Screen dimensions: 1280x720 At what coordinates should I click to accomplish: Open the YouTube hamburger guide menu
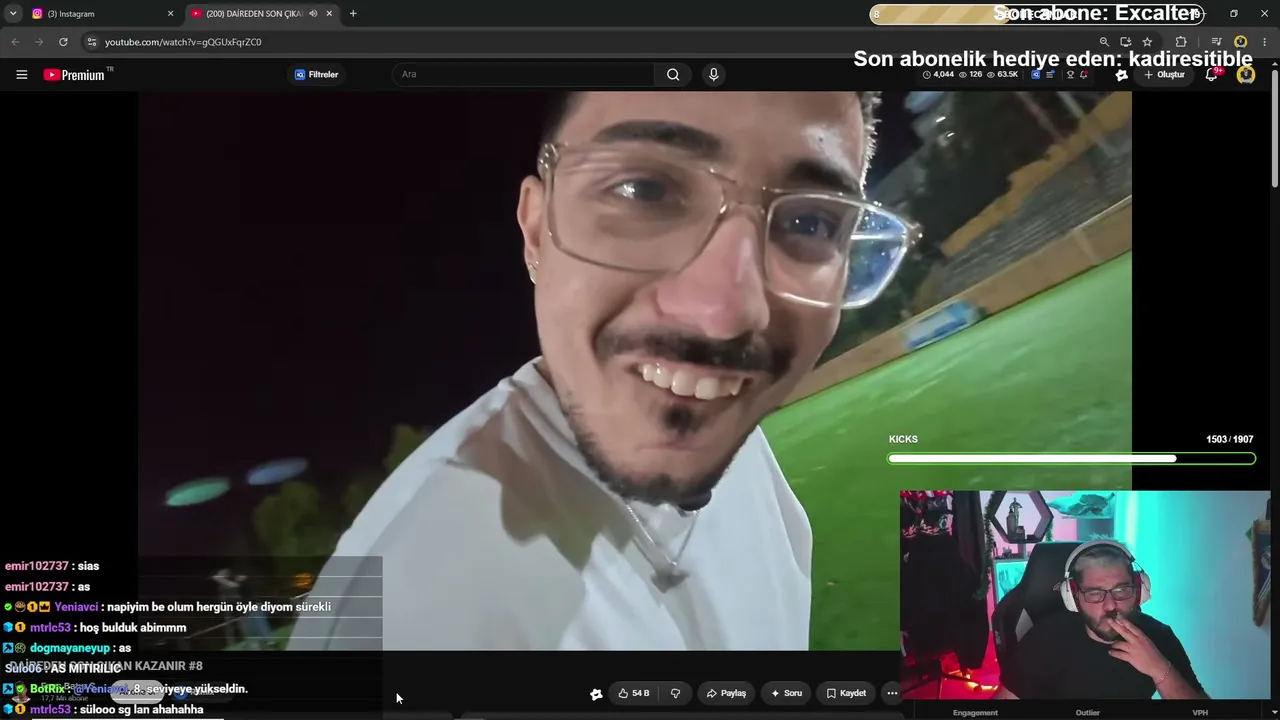point(21,75)
